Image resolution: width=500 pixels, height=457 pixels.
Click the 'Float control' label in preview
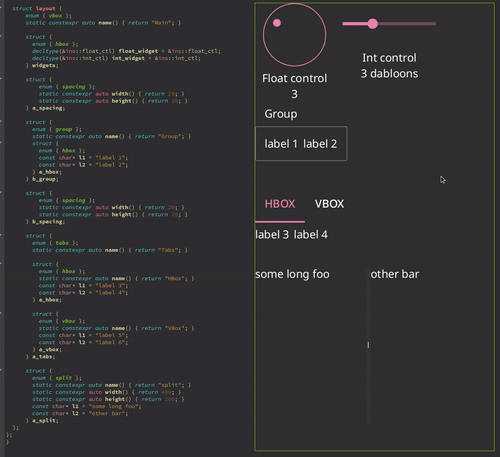tap(294, 78)
